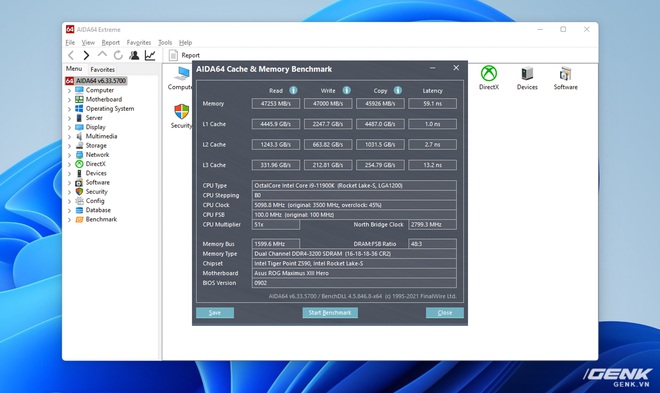Image resolution: width=660 pixels, height=393 pixels.
Task: Select the Config tree item
Action: pyautogui.click(x=95, y=201)
